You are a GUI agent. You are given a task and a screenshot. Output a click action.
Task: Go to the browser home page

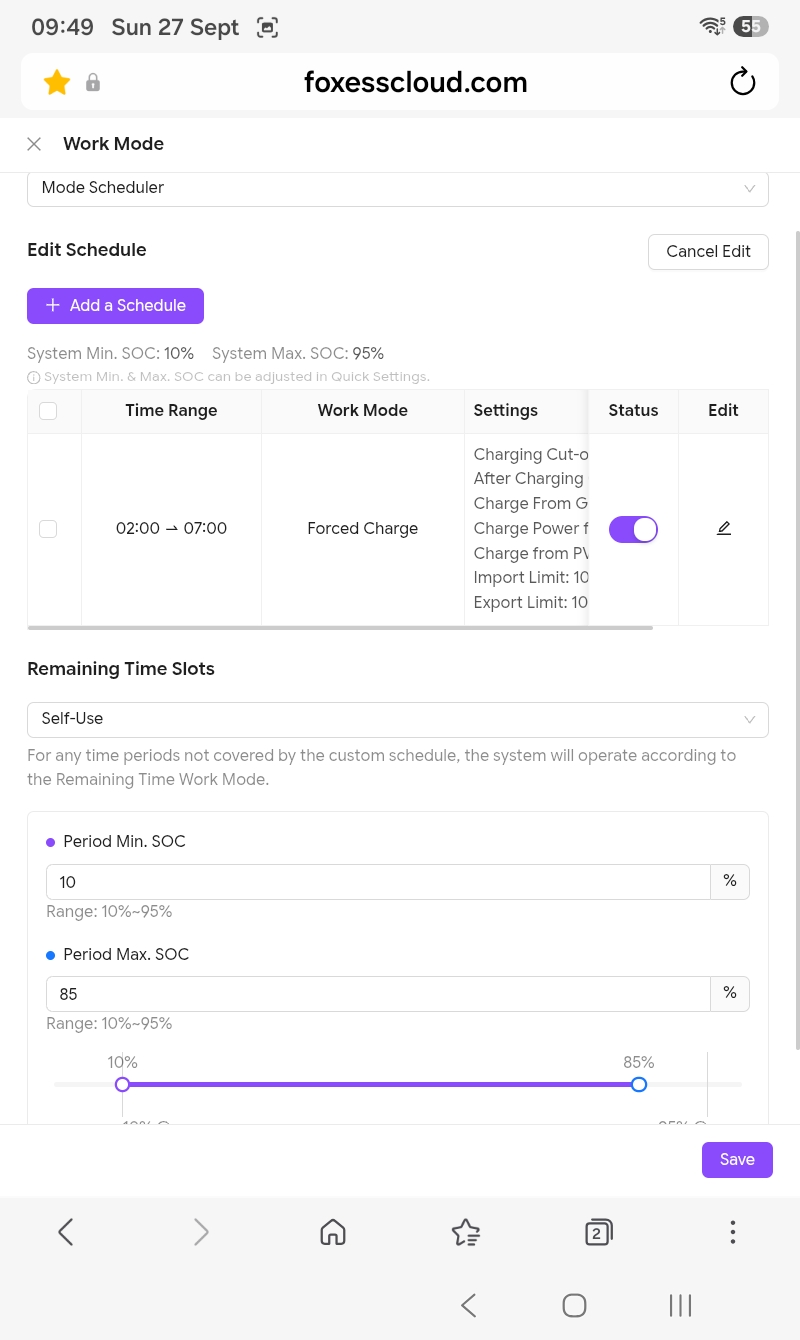pos(333,1232)
